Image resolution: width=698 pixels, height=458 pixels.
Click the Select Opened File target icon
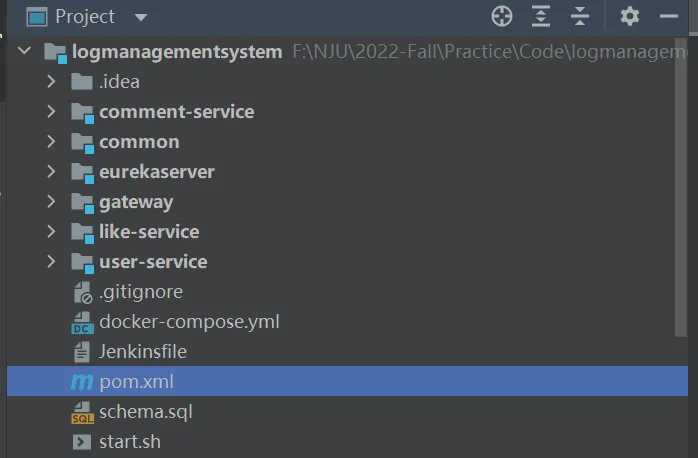coord(502,16)
